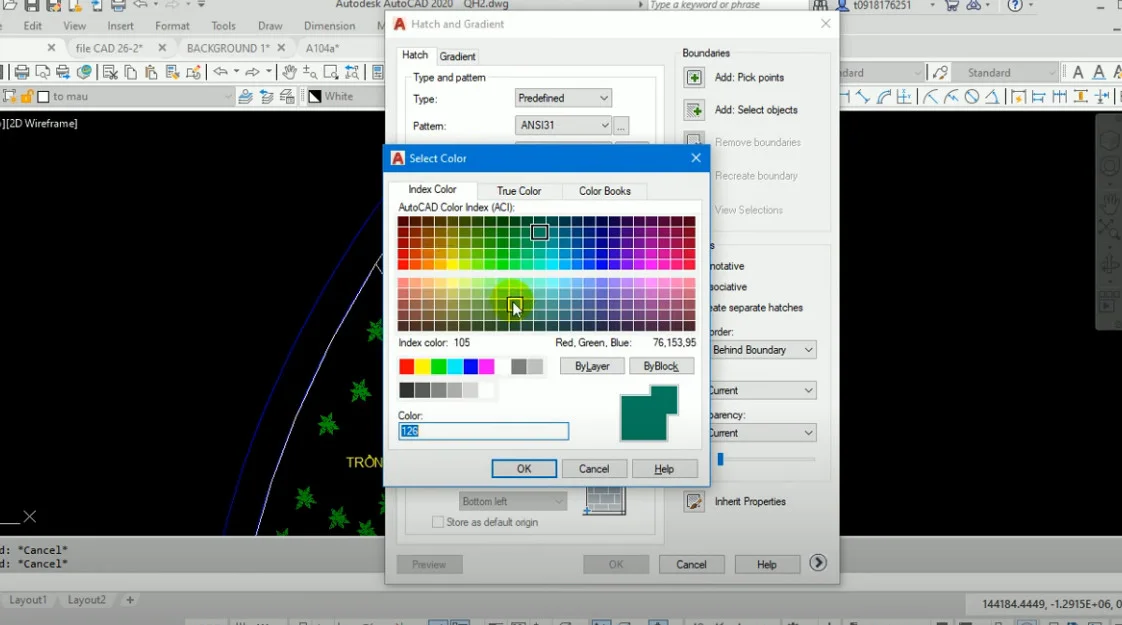Click the Zoom Realtime icon
Viewport: 1122px width, 625px height.
pyautogui.click(x=310, y=72)
